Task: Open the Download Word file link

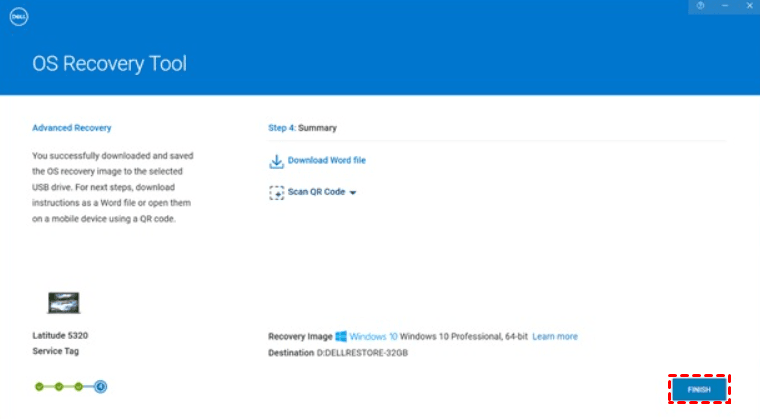Action: point(327,160)
